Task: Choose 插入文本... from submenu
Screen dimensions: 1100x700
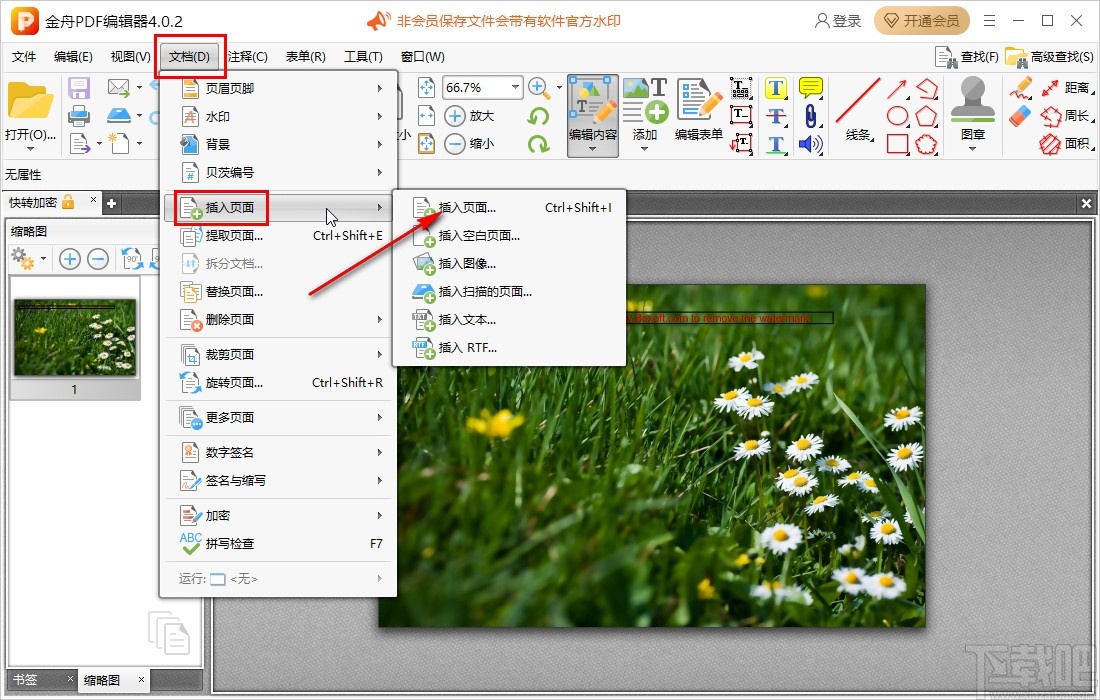Action: [x=509, y=320]
